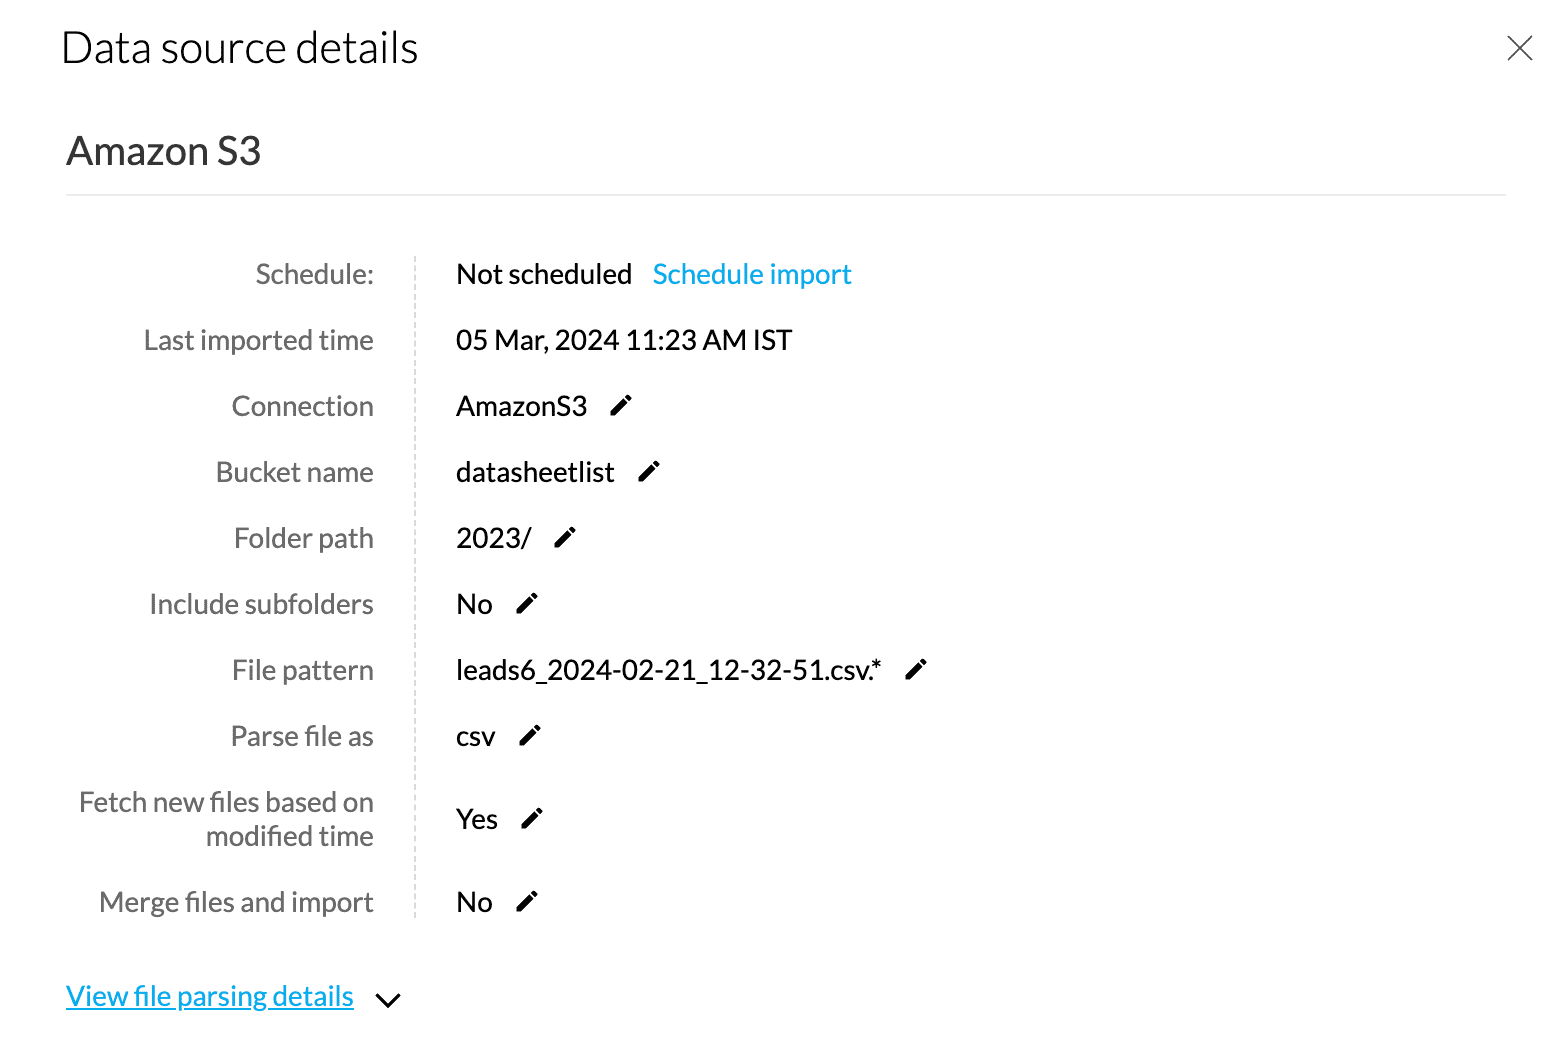Screen dimensions: 1564x1056
Task: Click the Data source details title
Action: (x=240, y=48)
